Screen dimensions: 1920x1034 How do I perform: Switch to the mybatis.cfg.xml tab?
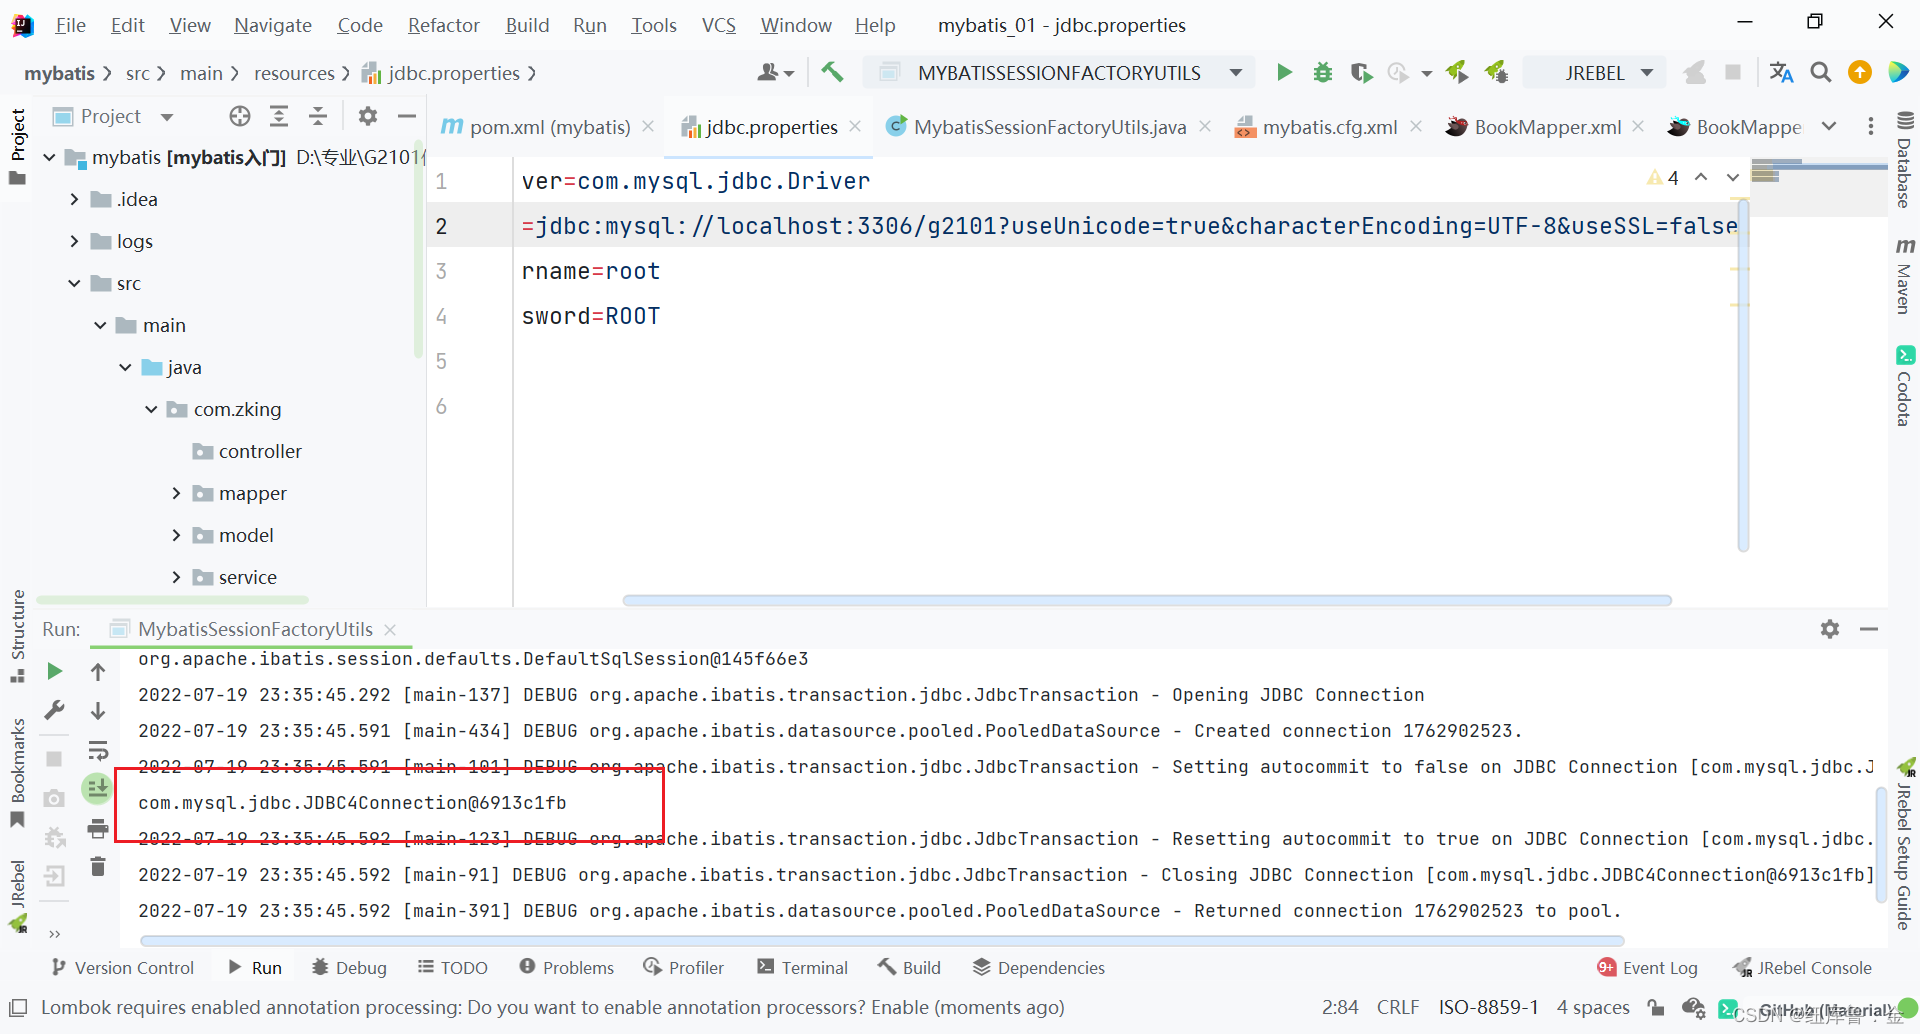click(x=1329, y=126)
